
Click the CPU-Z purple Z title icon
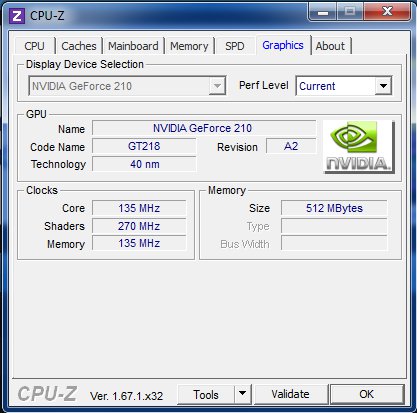[x=17, y=16]
